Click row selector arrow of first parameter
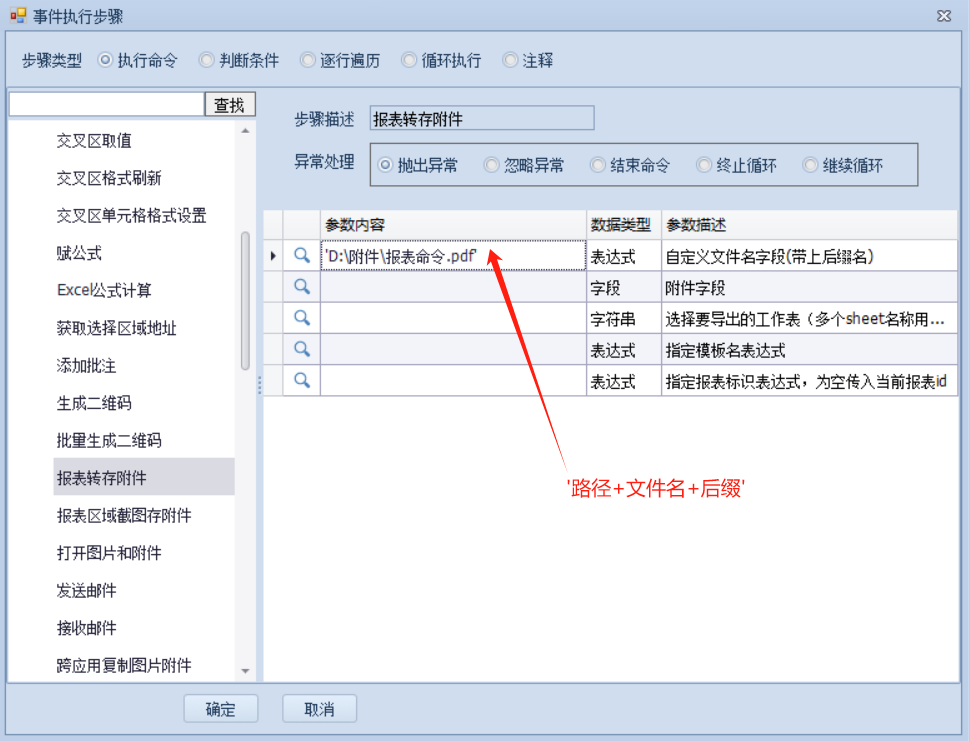The width and height of the screenshot is (970, 742). pos(273,256)
